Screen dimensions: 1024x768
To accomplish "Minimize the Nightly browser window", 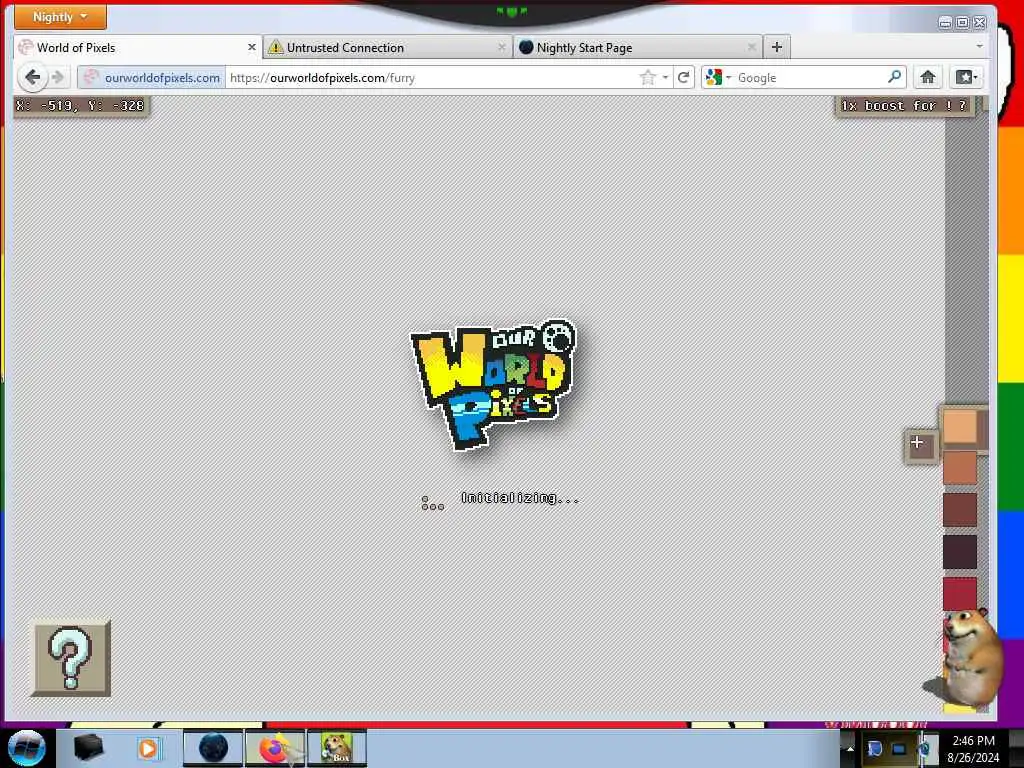I will point(945,23).
